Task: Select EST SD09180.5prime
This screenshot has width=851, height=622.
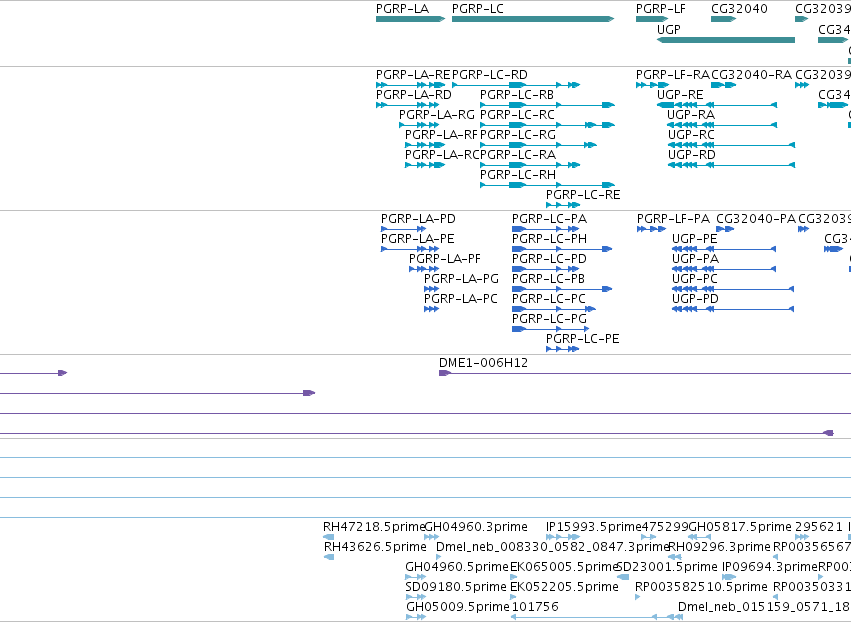Action: [415, 597]
